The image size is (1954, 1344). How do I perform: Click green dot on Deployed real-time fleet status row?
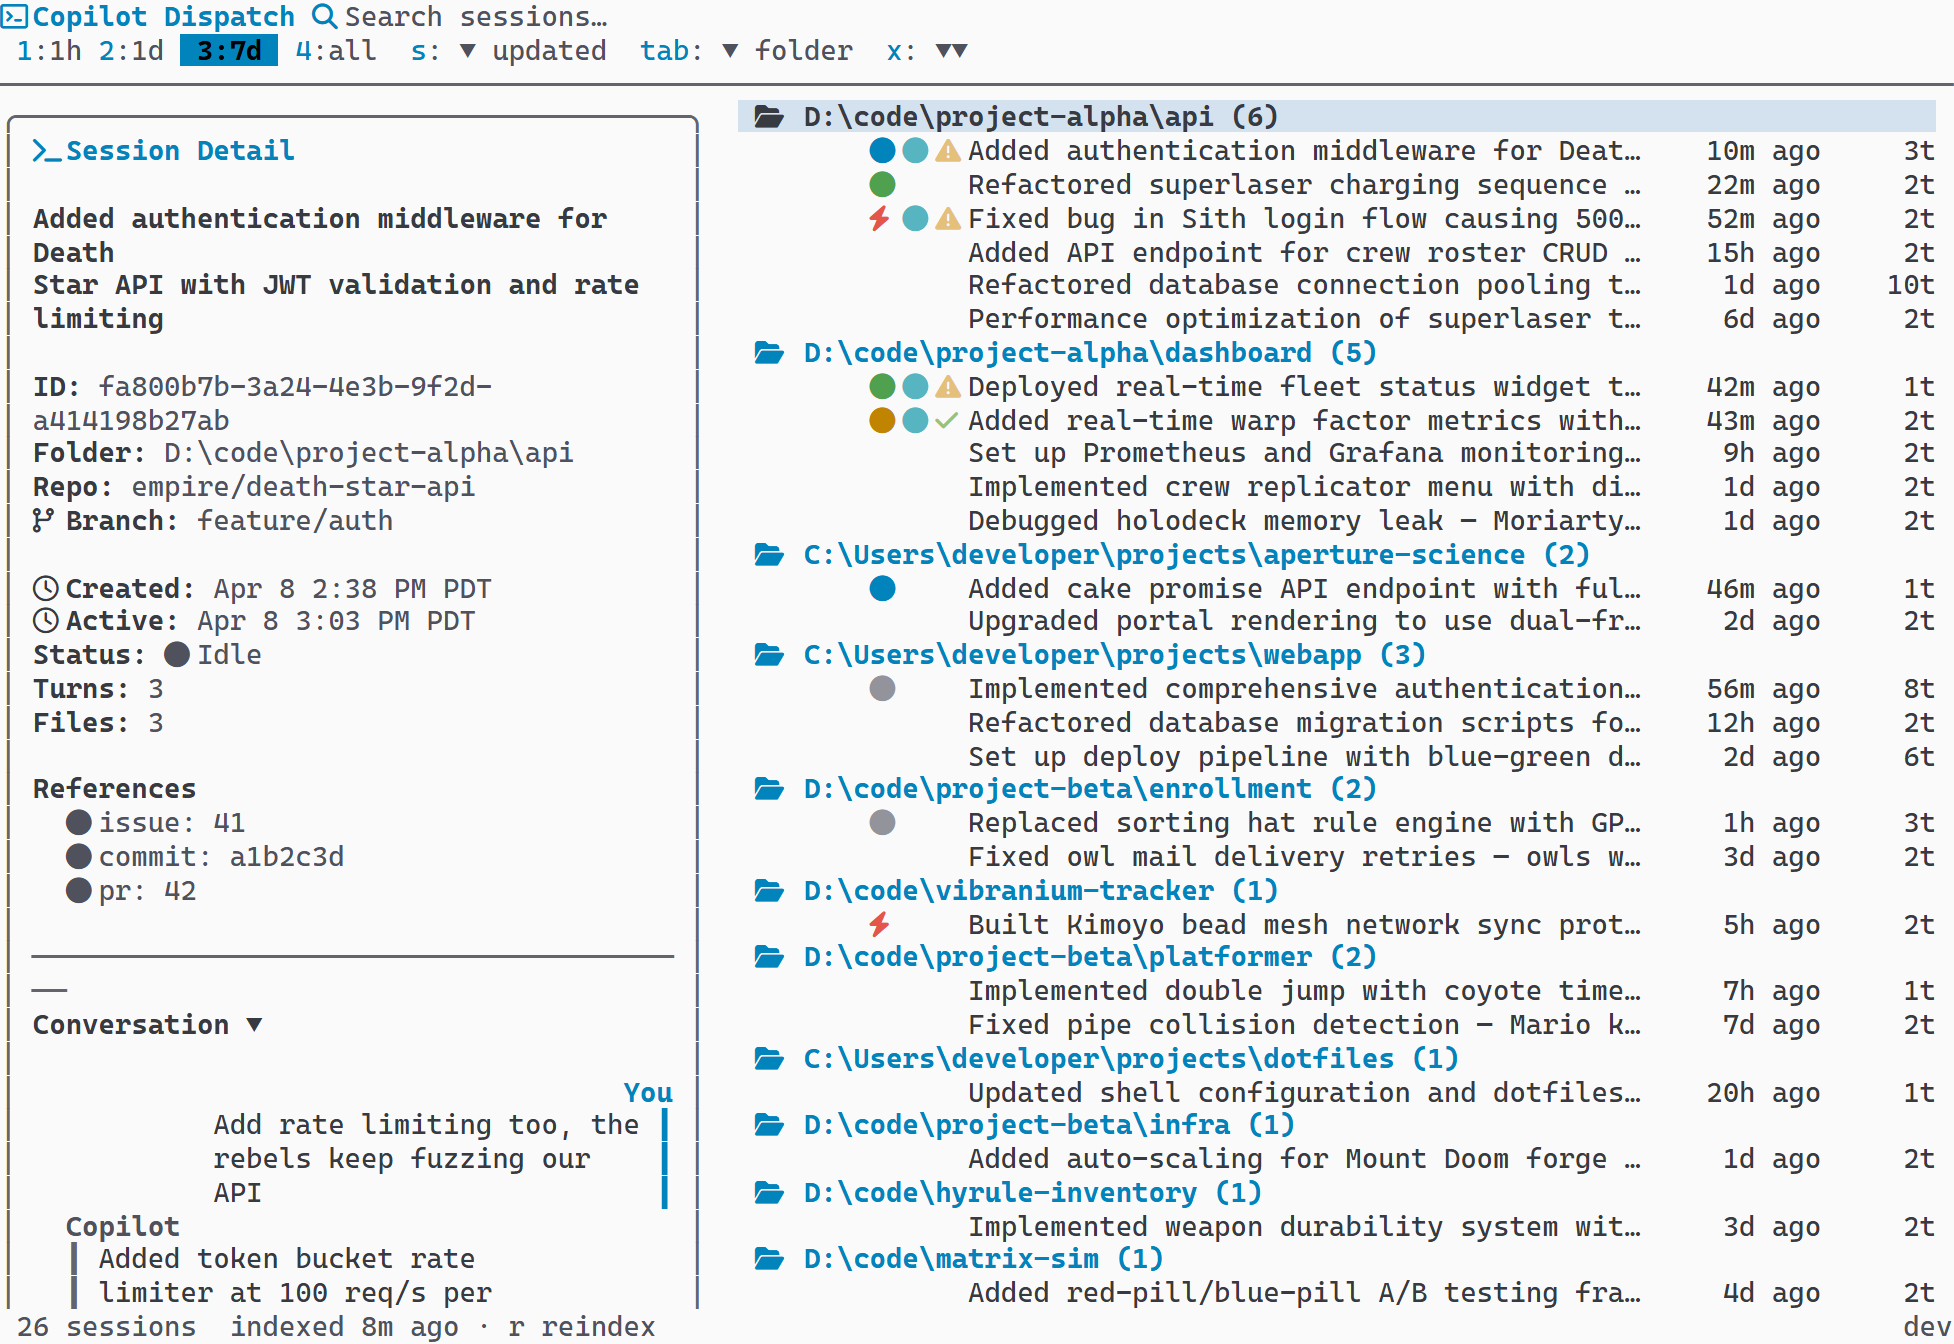click(882, 386)
